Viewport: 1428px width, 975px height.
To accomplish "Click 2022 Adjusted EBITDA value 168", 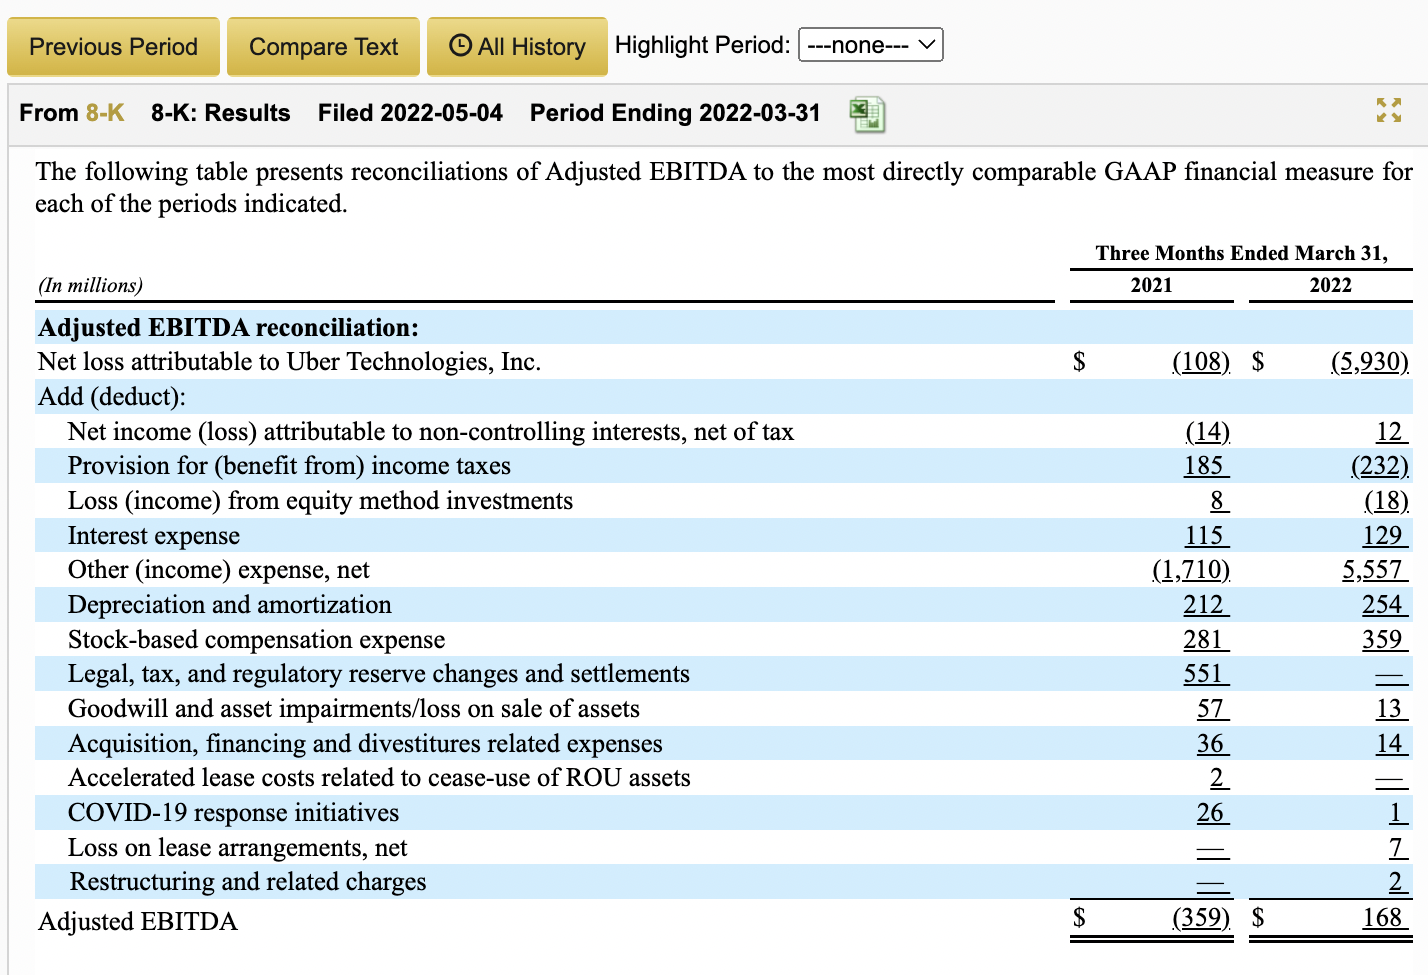I will pyautogui.click(x=1383, y=918).
